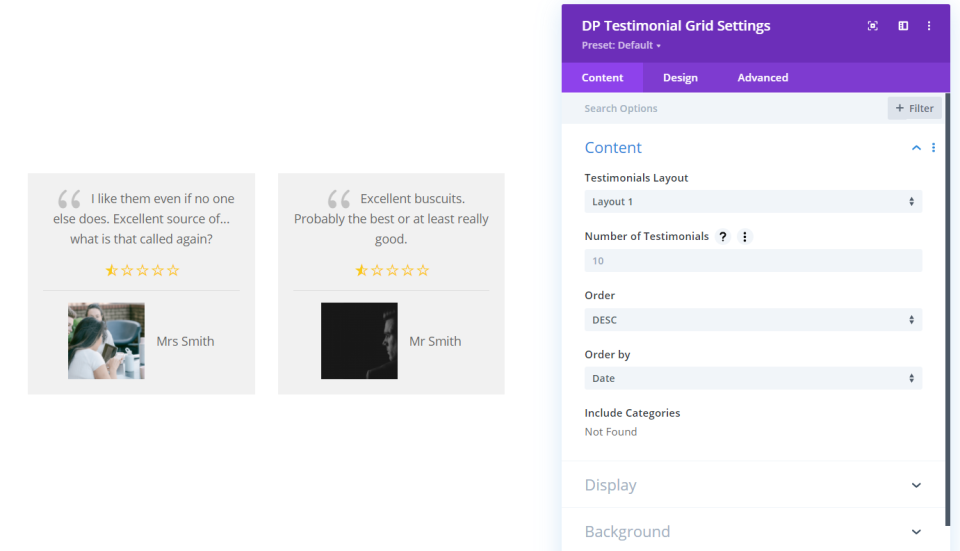Viewport: 960px width, 551px height.
Task: Click the Number of Testimonials help icon
Action: click(723, 237)
